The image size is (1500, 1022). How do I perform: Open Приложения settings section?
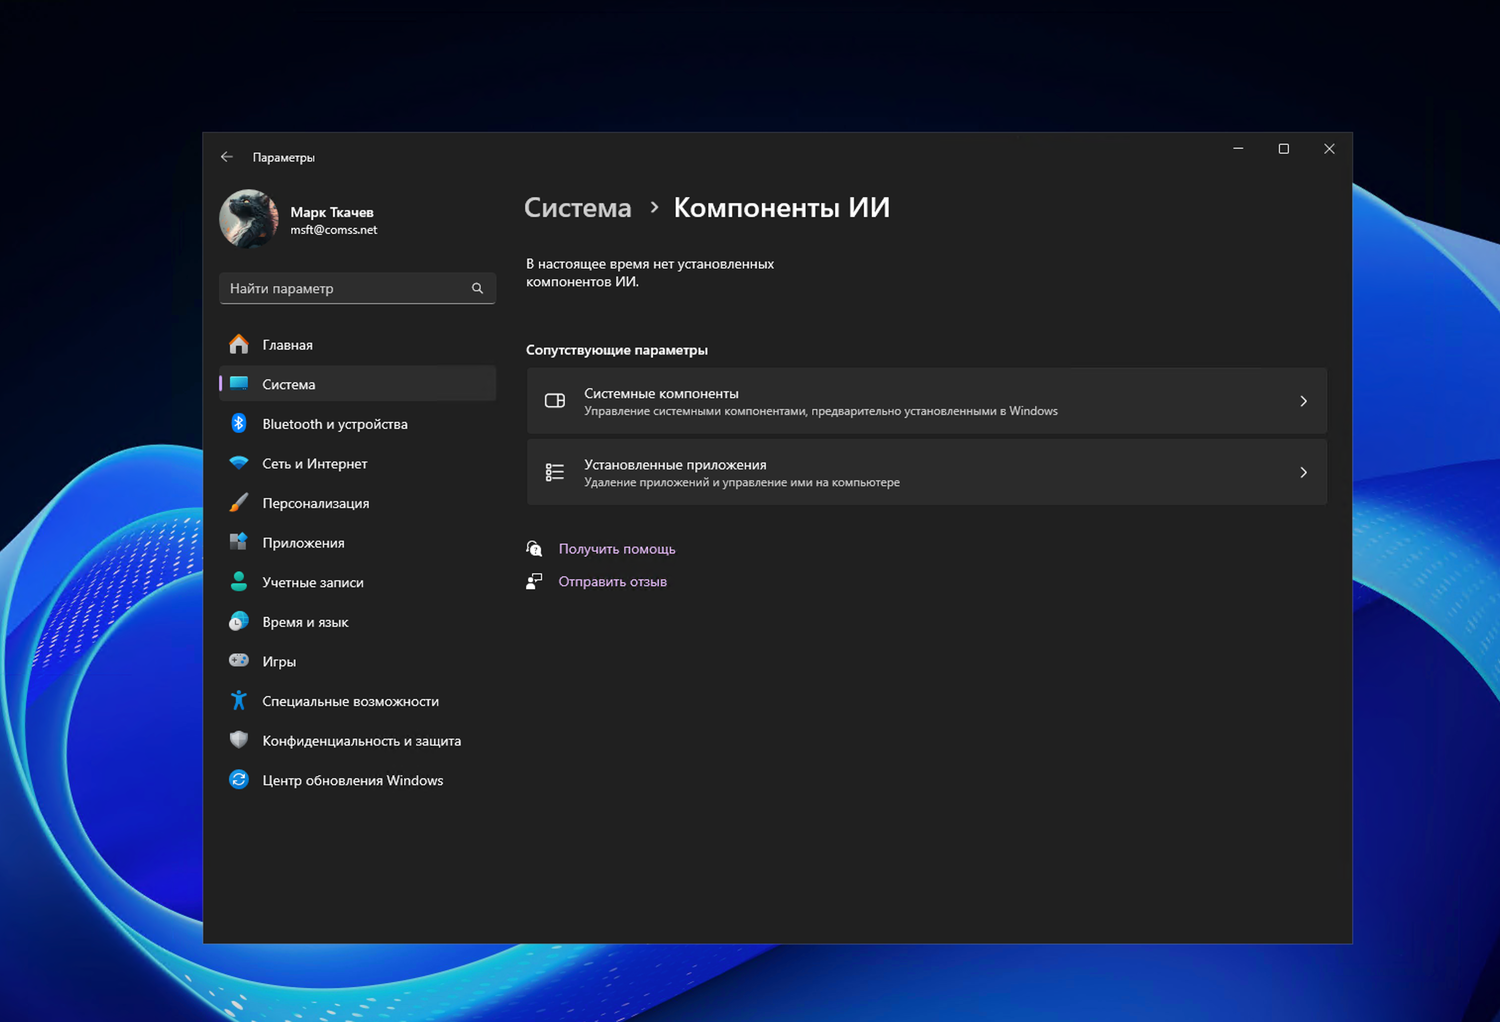[357, 542]
